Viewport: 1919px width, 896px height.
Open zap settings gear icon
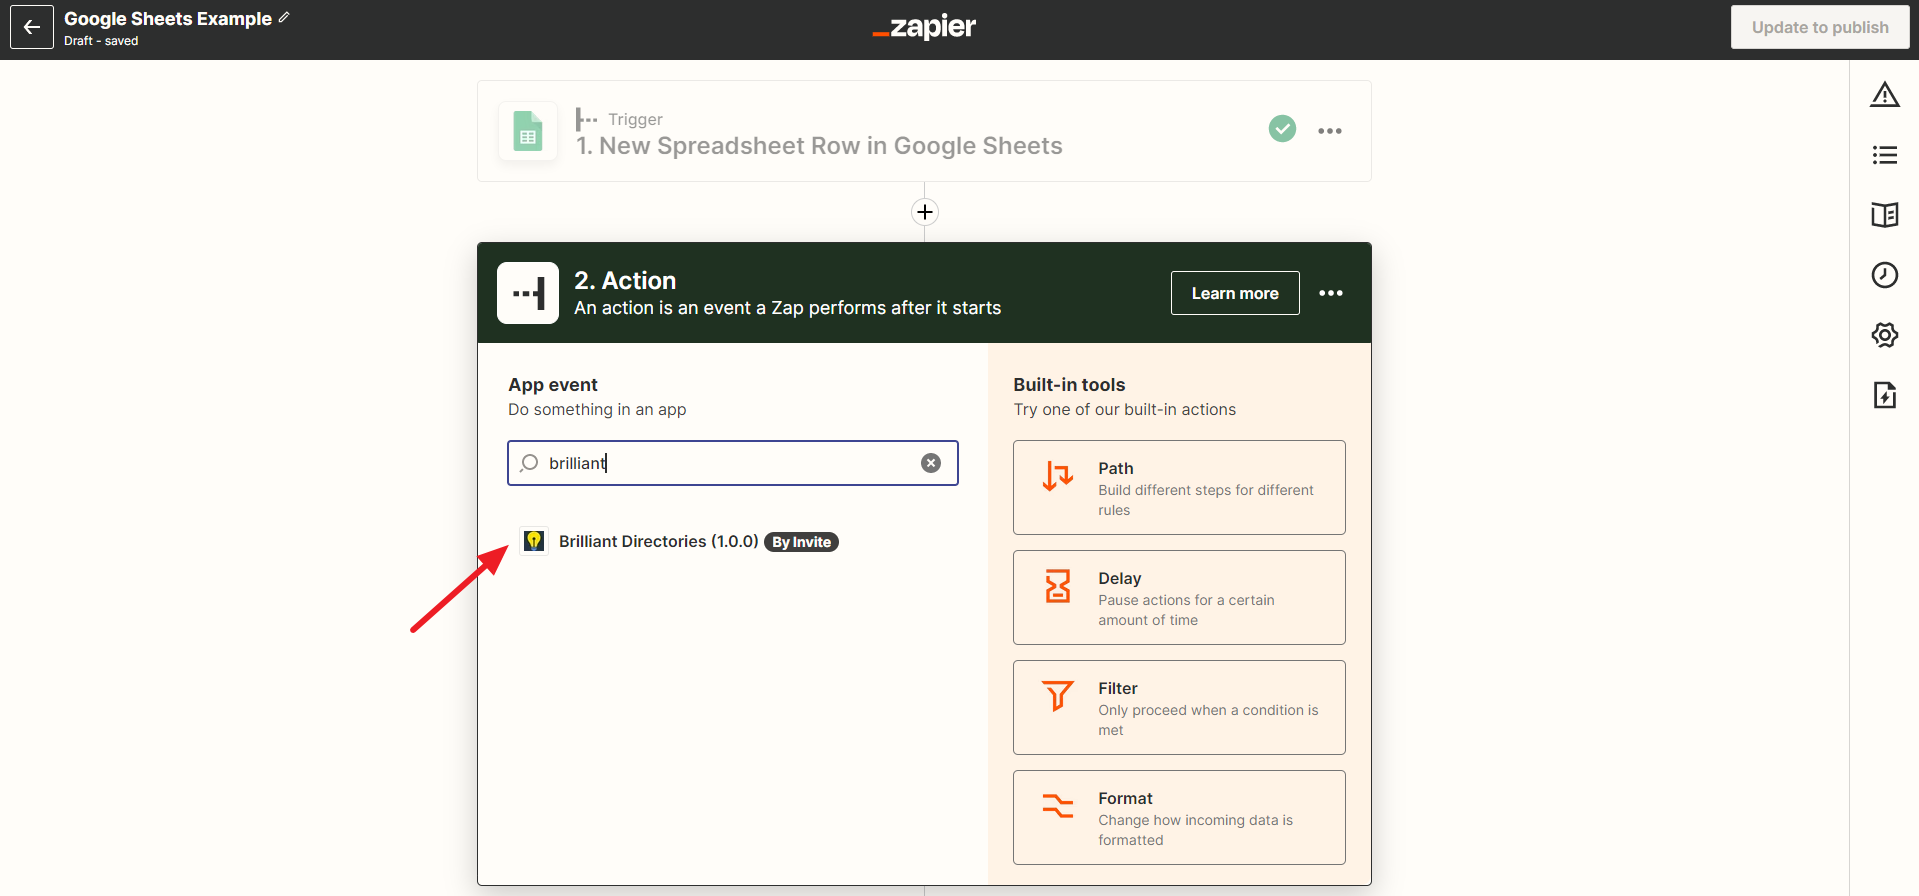pos(1885,335)
